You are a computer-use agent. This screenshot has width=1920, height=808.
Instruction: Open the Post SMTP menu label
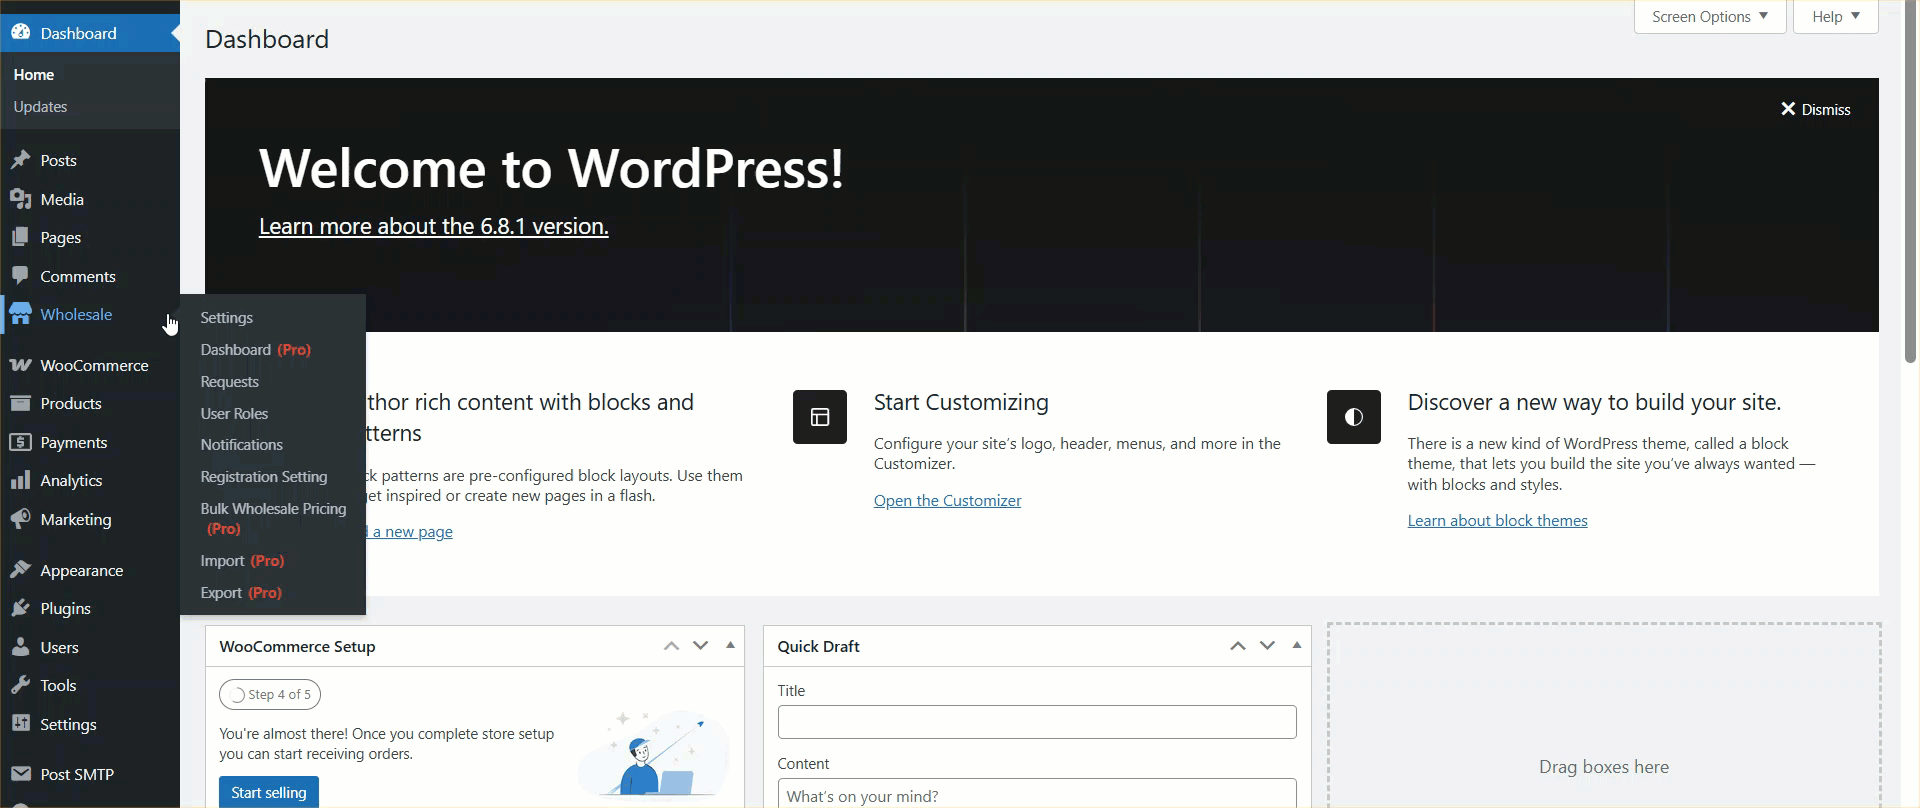pyautogui.click(x=78, y=774)
